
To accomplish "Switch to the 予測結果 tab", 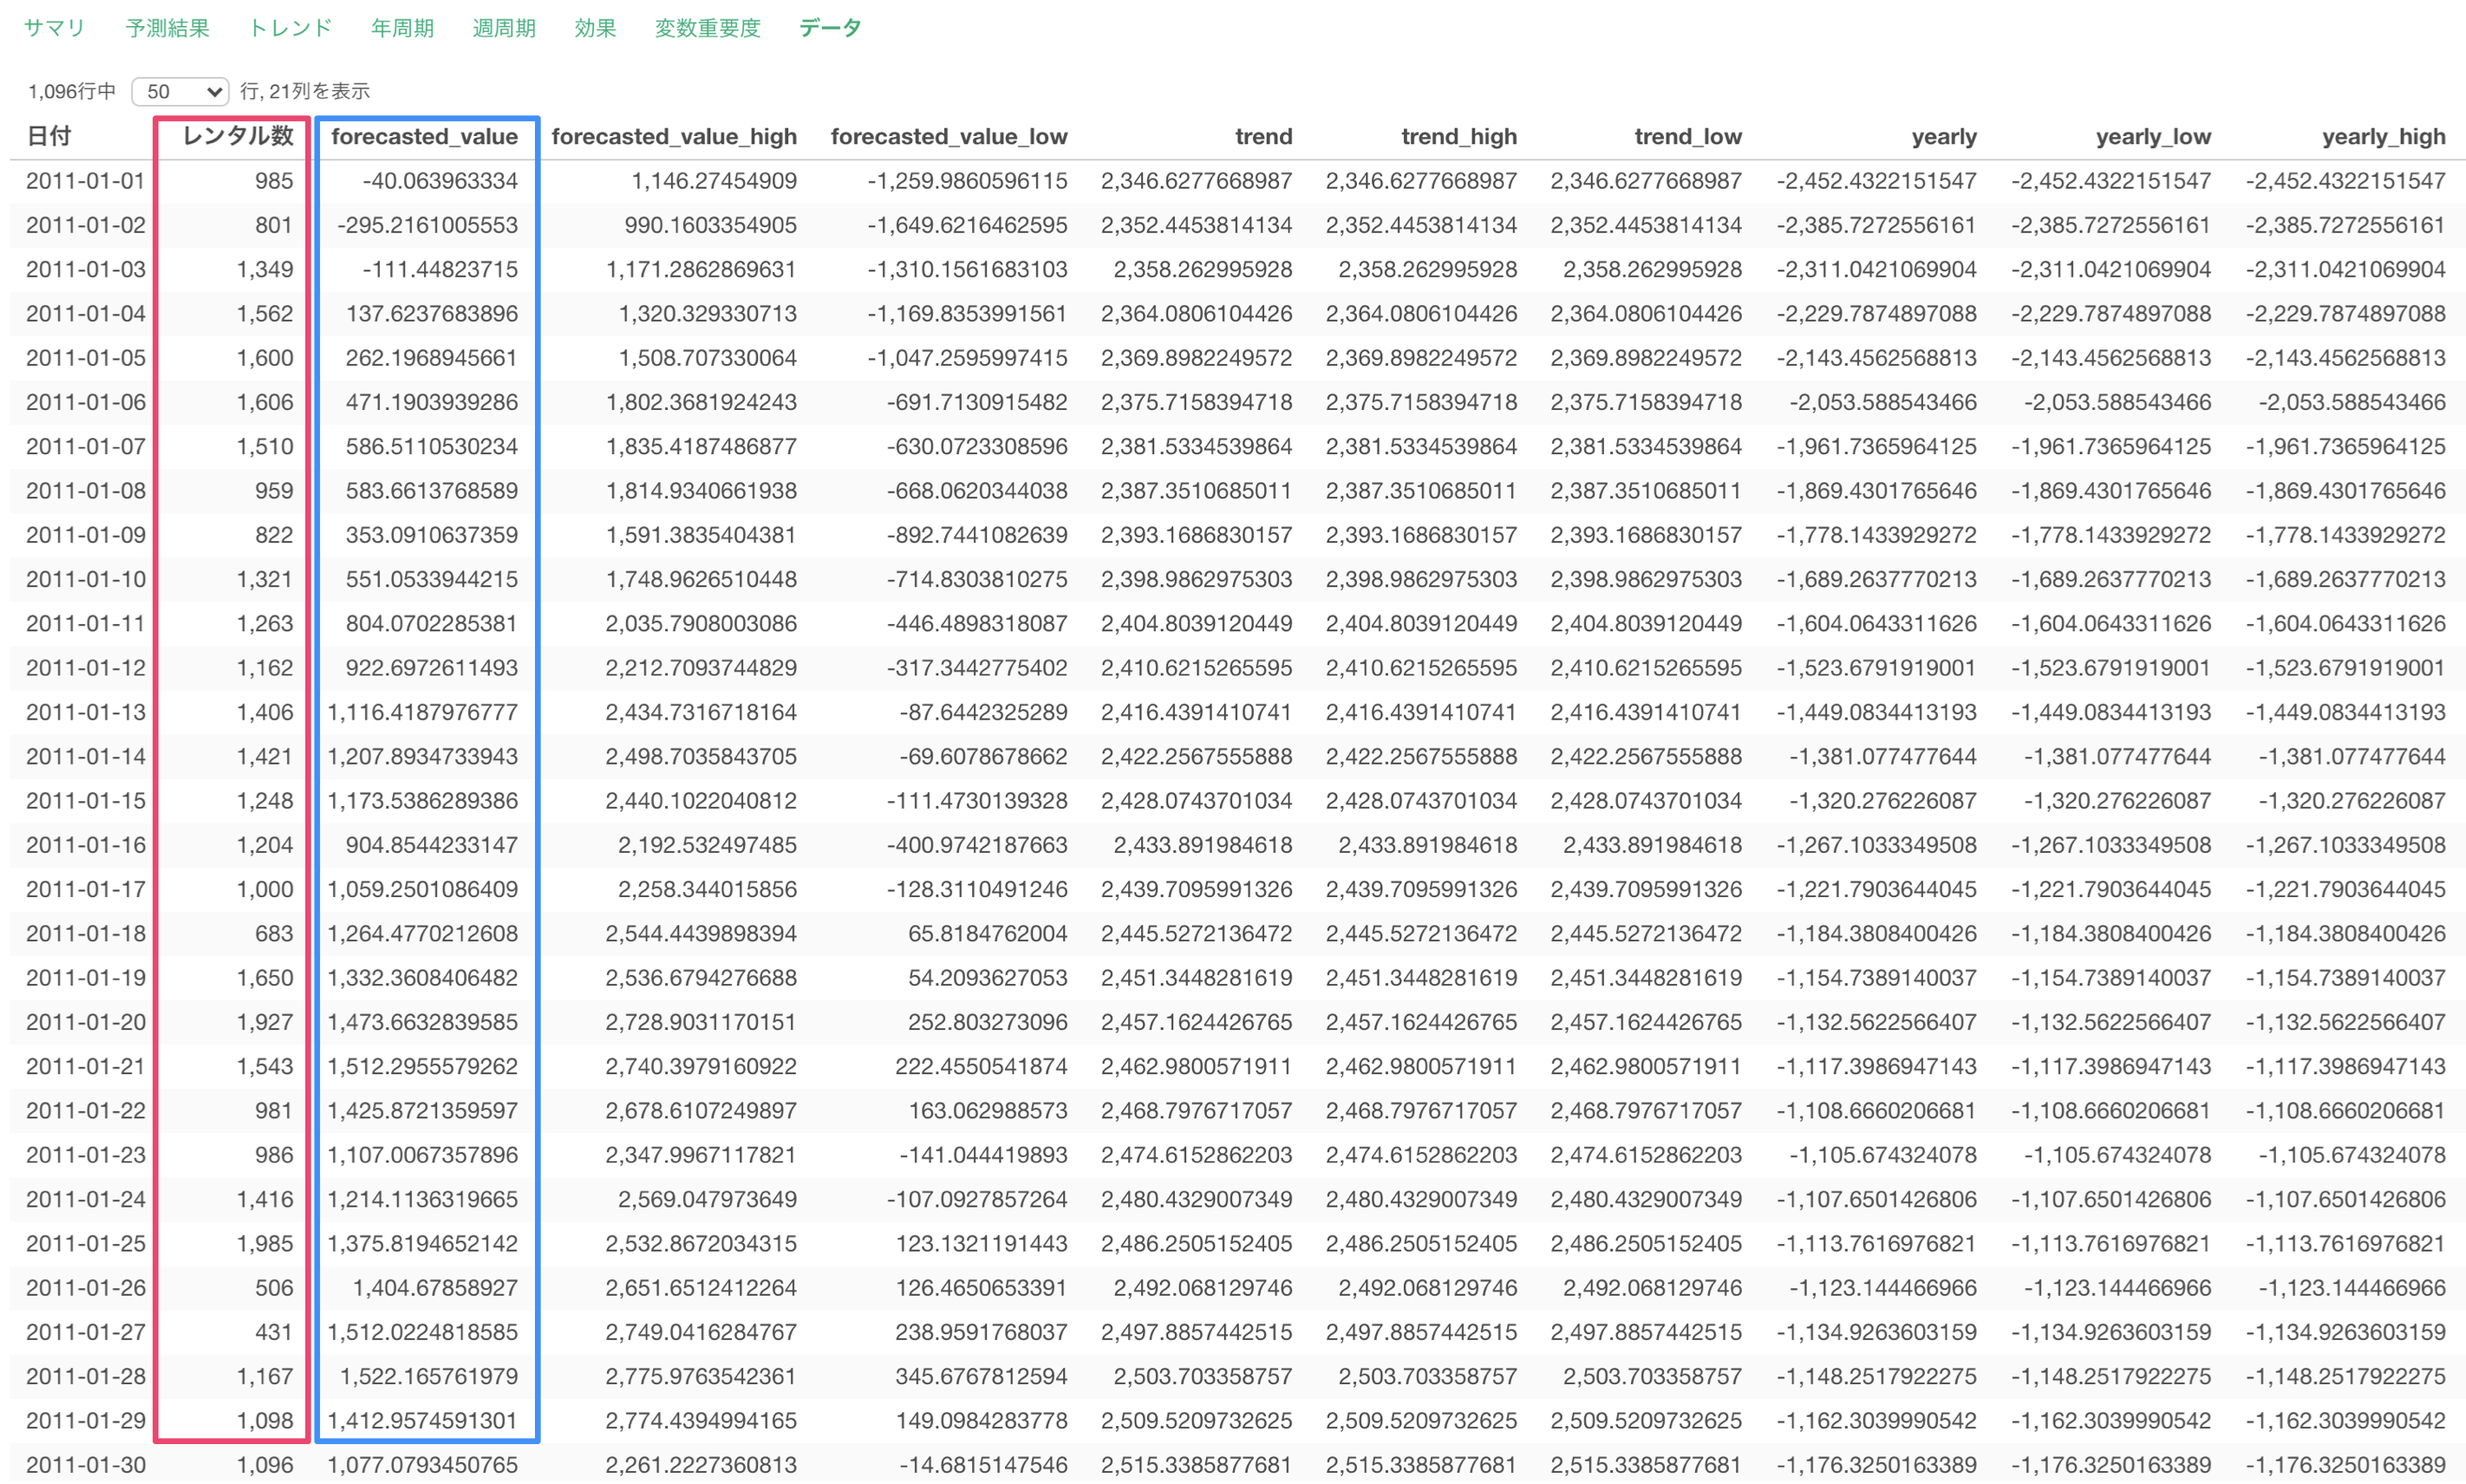I will (167, 28).
